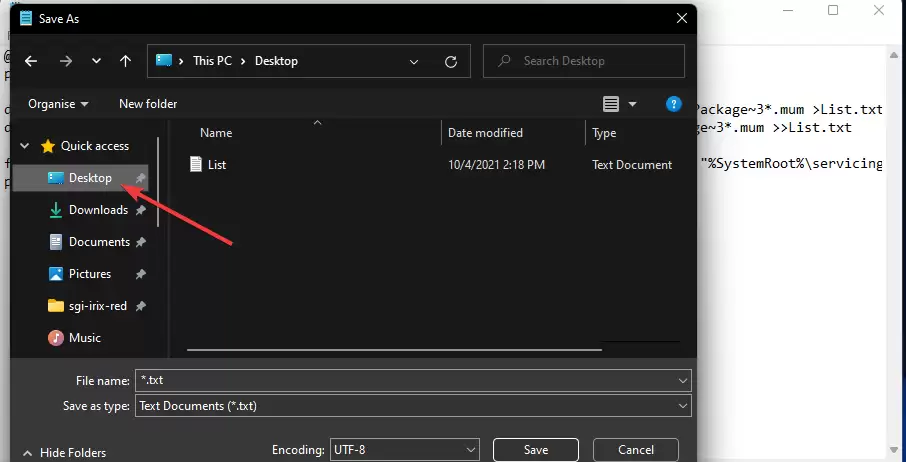Select 'Desktop' in address breadcrumb
Screen dimensions: 906x462
coord(276,61)
